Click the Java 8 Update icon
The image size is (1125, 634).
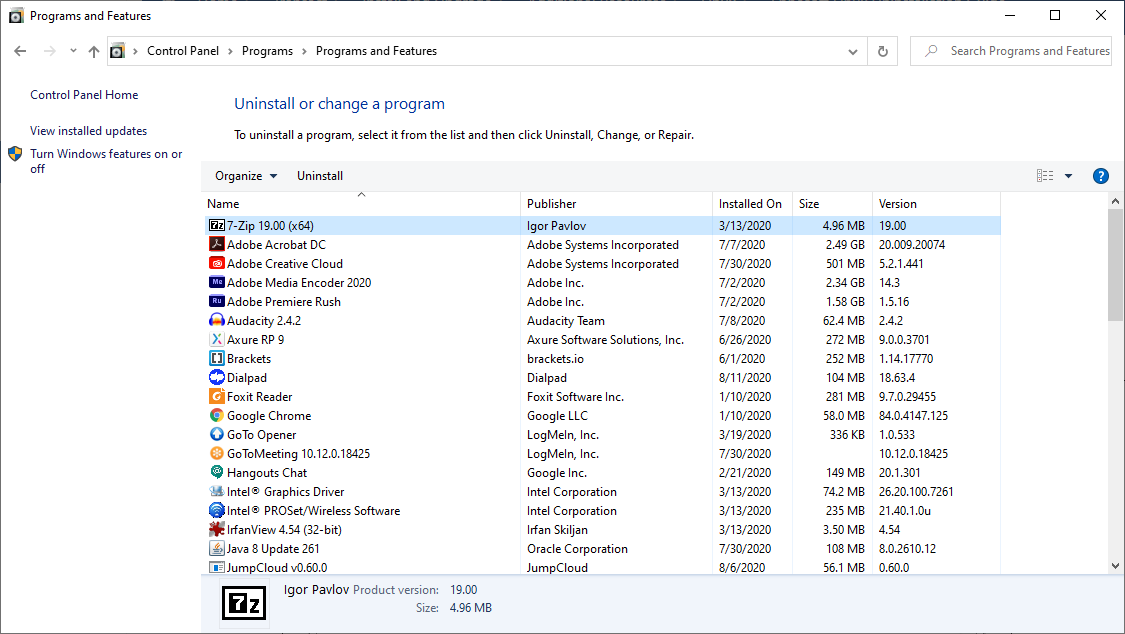(x=217, y=549)
